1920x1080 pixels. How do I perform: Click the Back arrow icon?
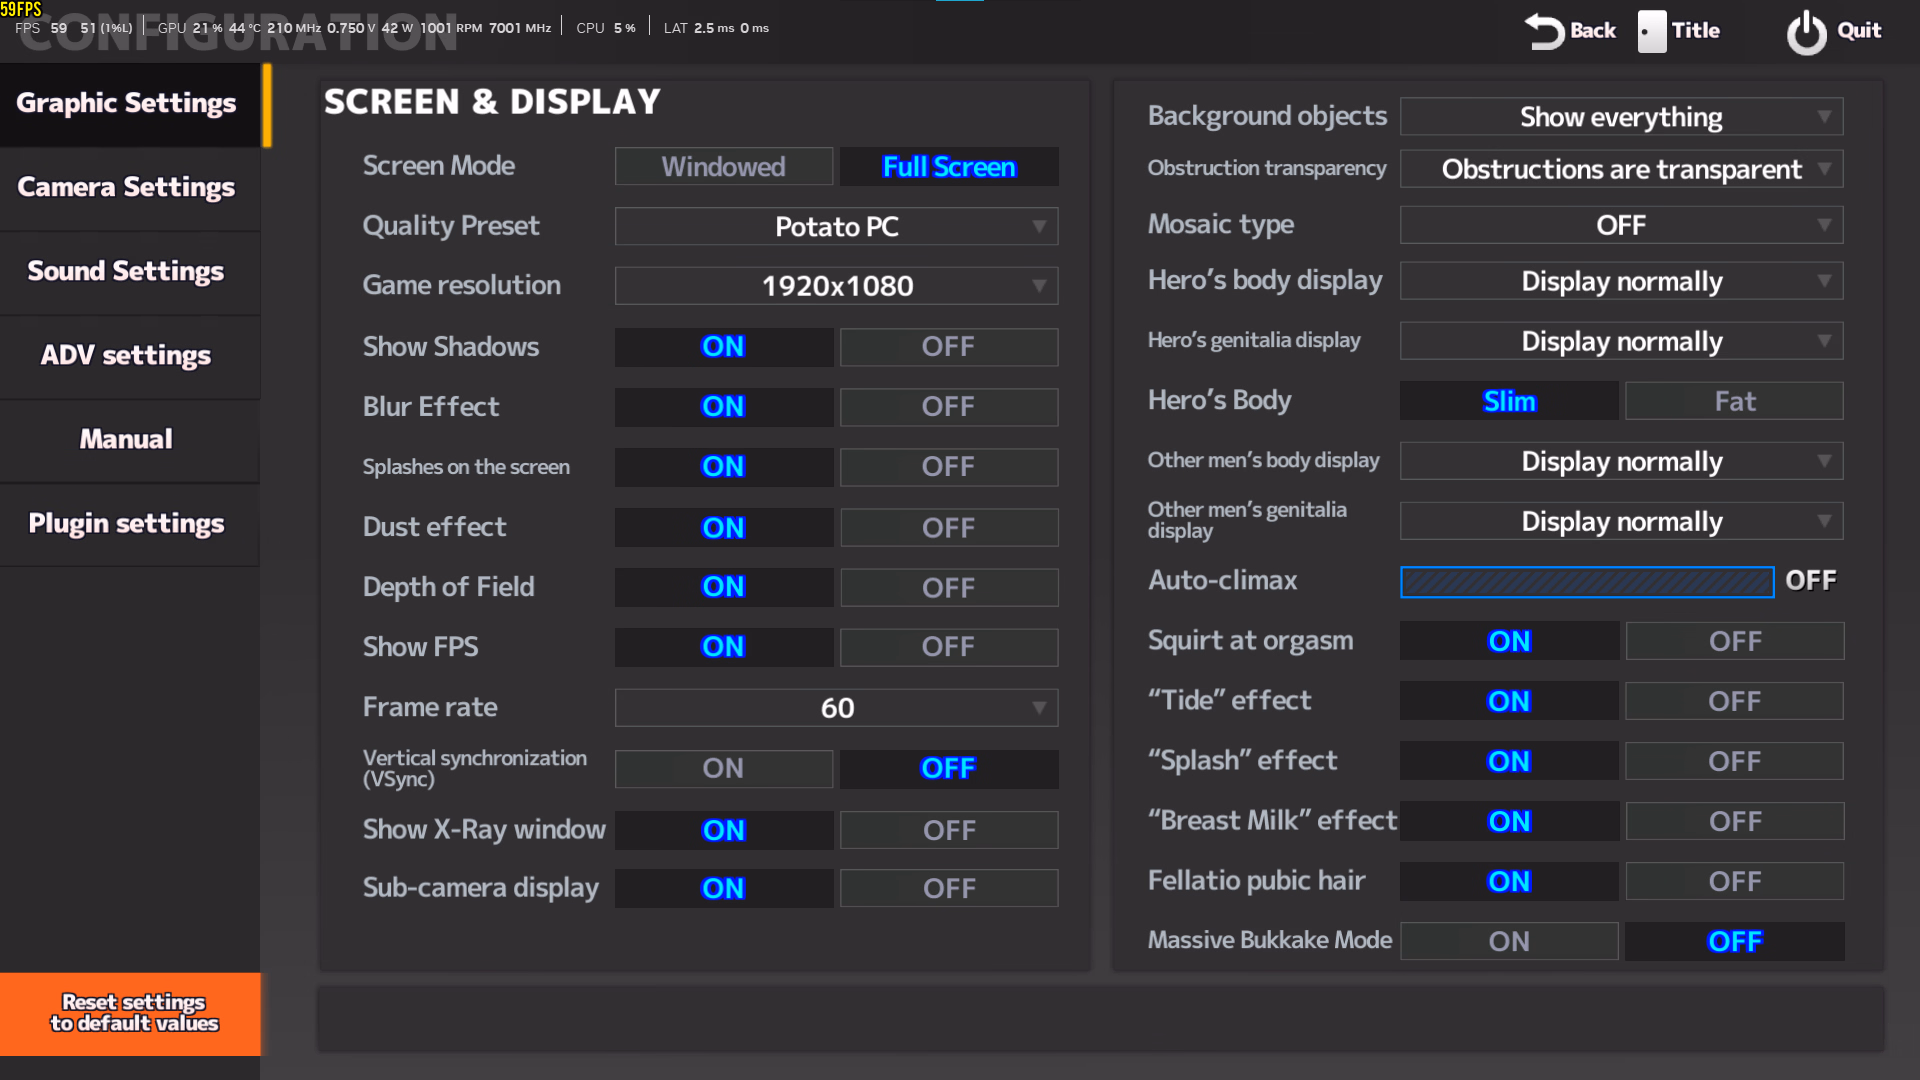[1544, 31]
